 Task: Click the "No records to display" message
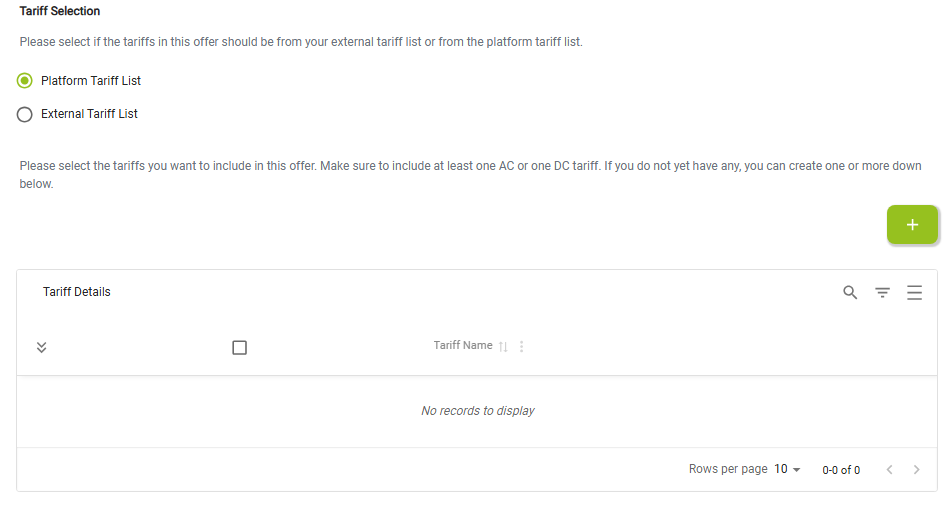[478, 411]
